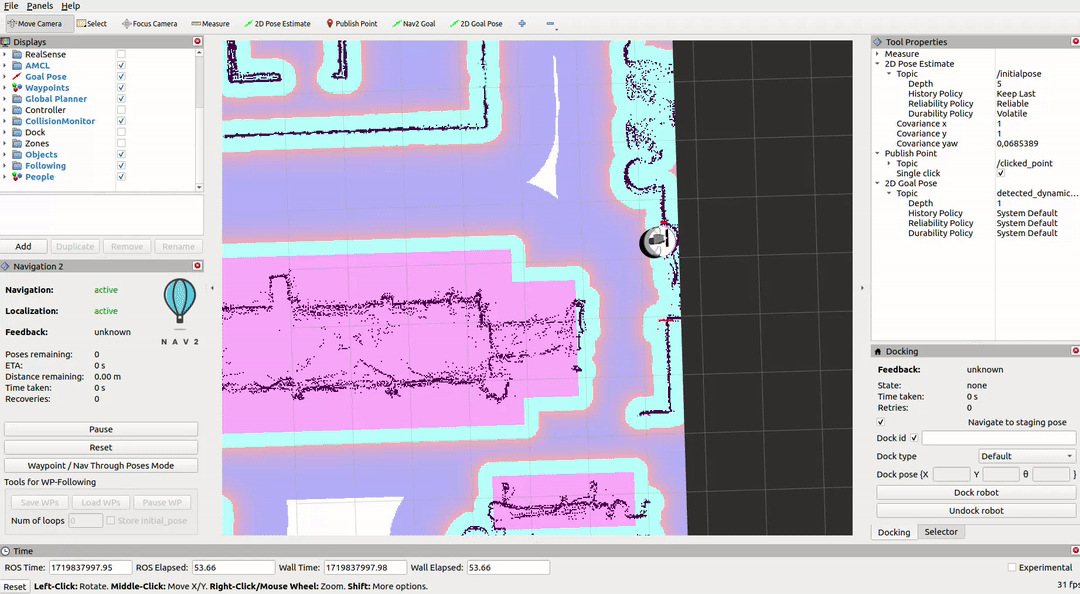This screenshot has height=594, width=1080.
Task: Click the robot model in the map
Action: [x=658, y=242]
